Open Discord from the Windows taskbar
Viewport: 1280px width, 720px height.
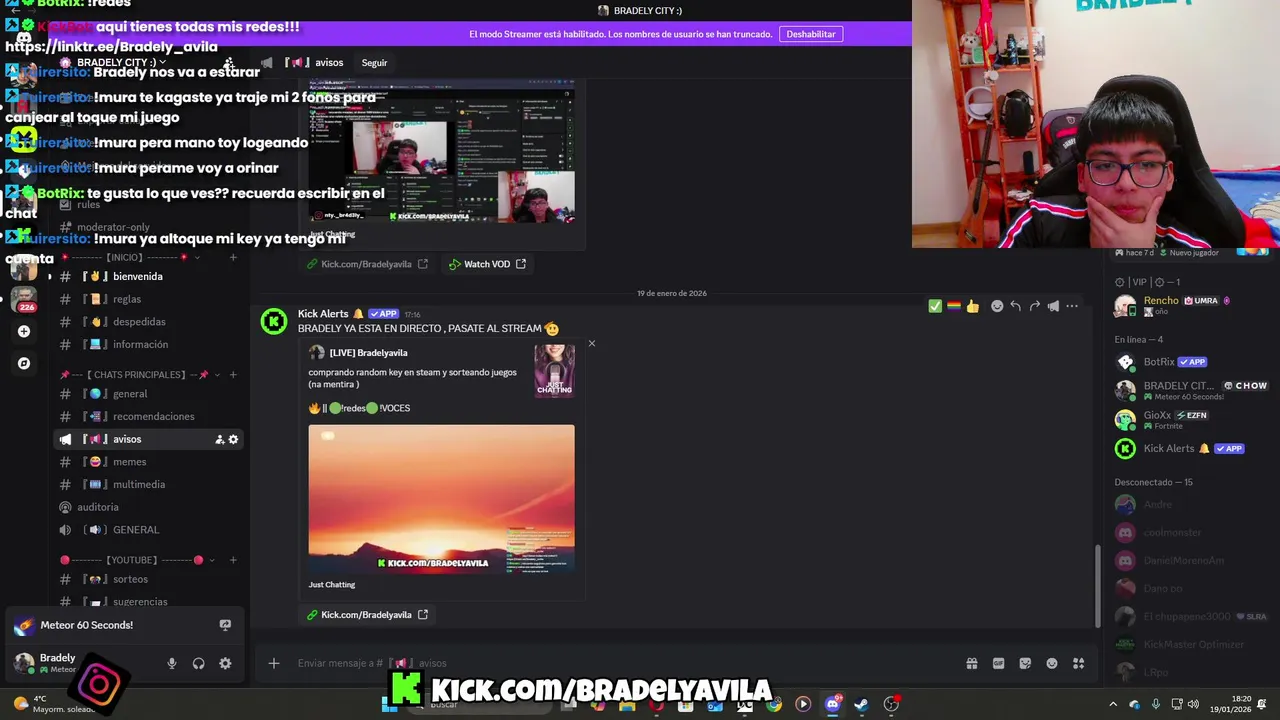[x=832, y=704]
